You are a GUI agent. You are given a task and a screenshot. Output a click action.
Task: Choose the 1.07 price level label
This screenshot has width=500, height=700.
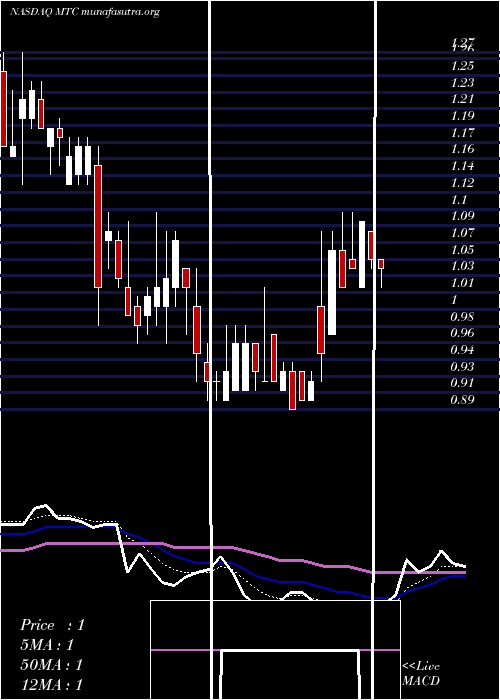462,233
